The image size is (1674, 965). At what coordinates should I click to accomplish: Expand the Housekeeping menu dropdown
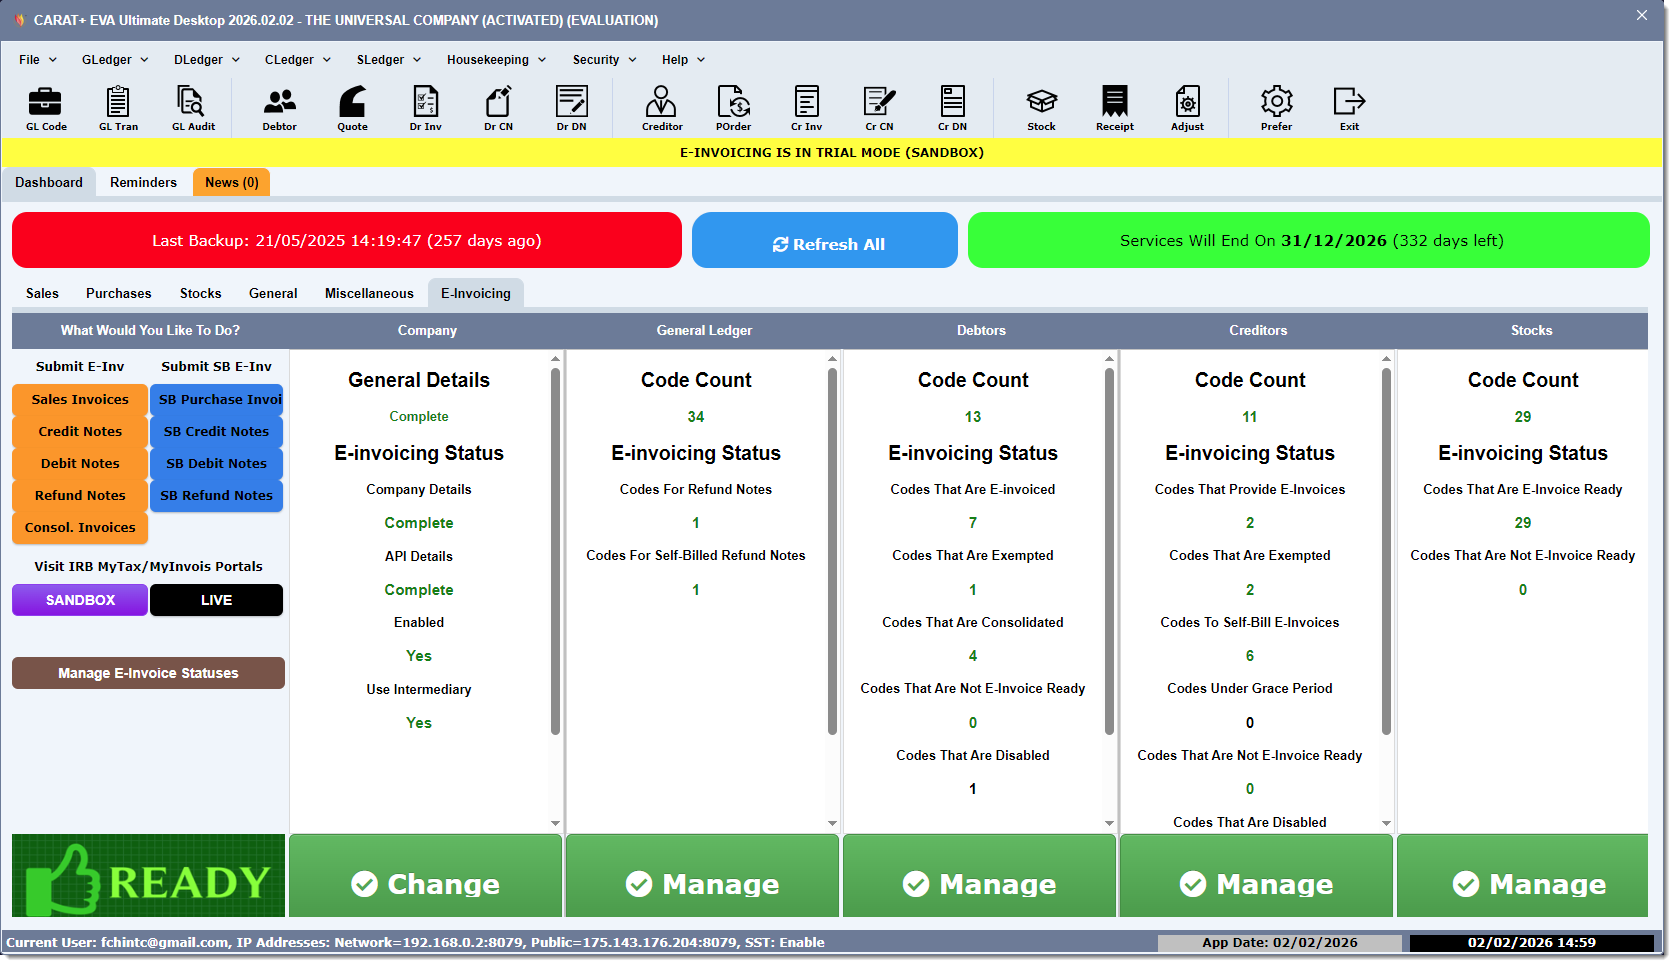[496, 60]
